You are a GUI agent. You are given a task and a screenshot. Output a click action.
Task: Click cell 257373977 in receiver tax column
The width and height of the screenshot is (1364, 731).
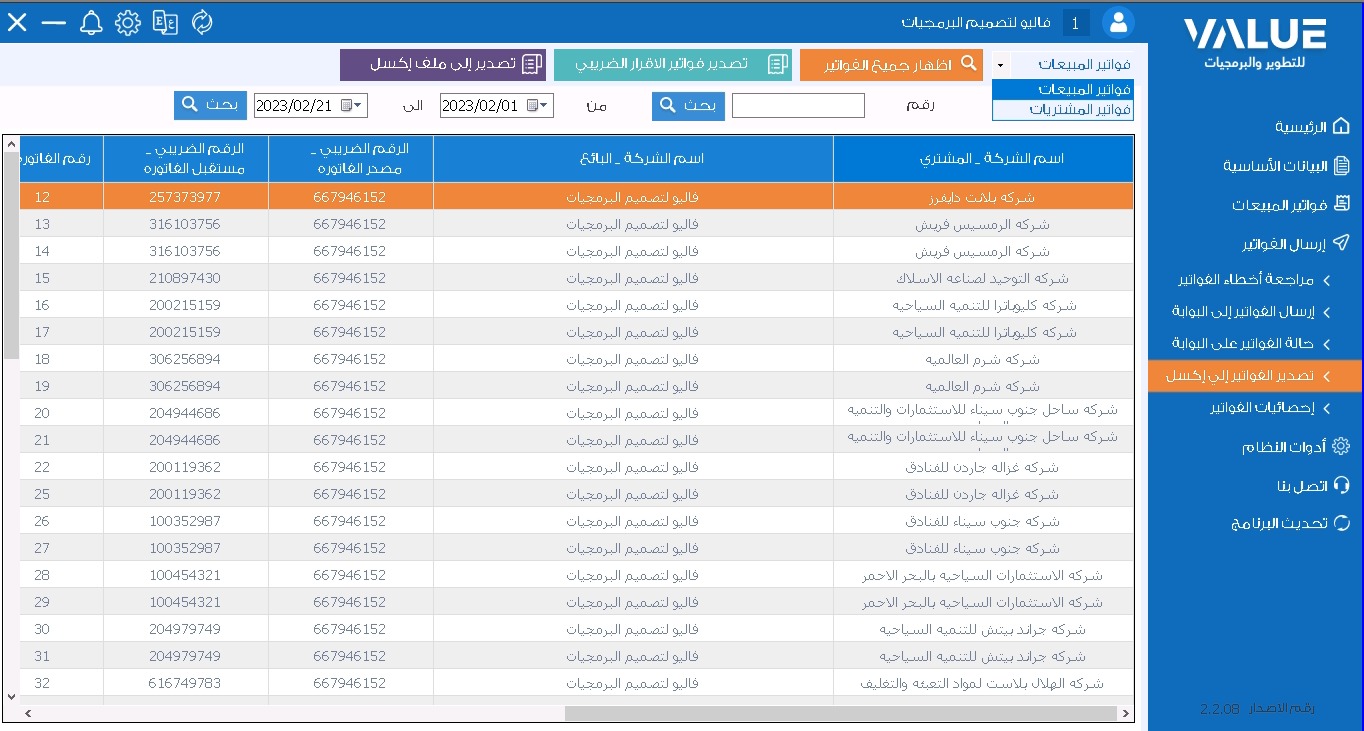[184, 197]
